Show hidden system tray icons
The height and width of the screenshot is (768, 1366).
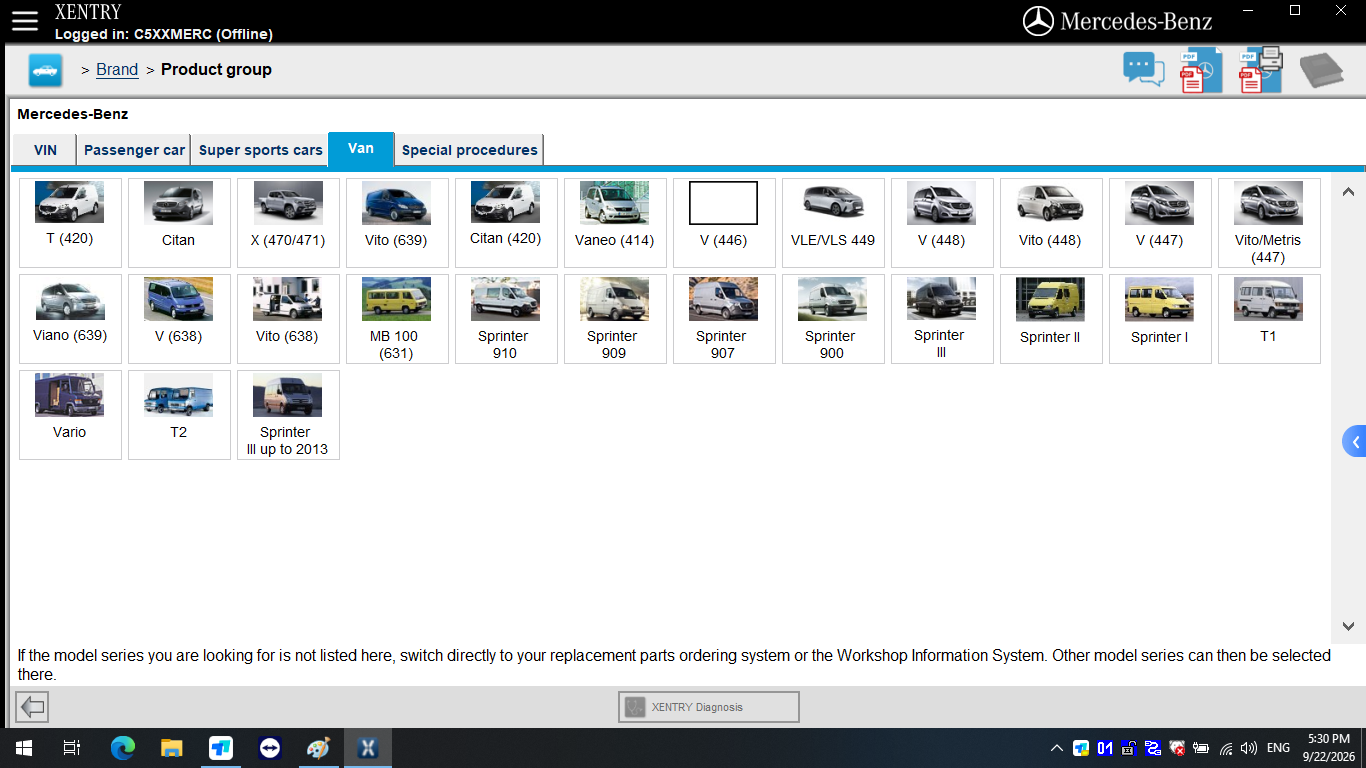[1057, 748]
